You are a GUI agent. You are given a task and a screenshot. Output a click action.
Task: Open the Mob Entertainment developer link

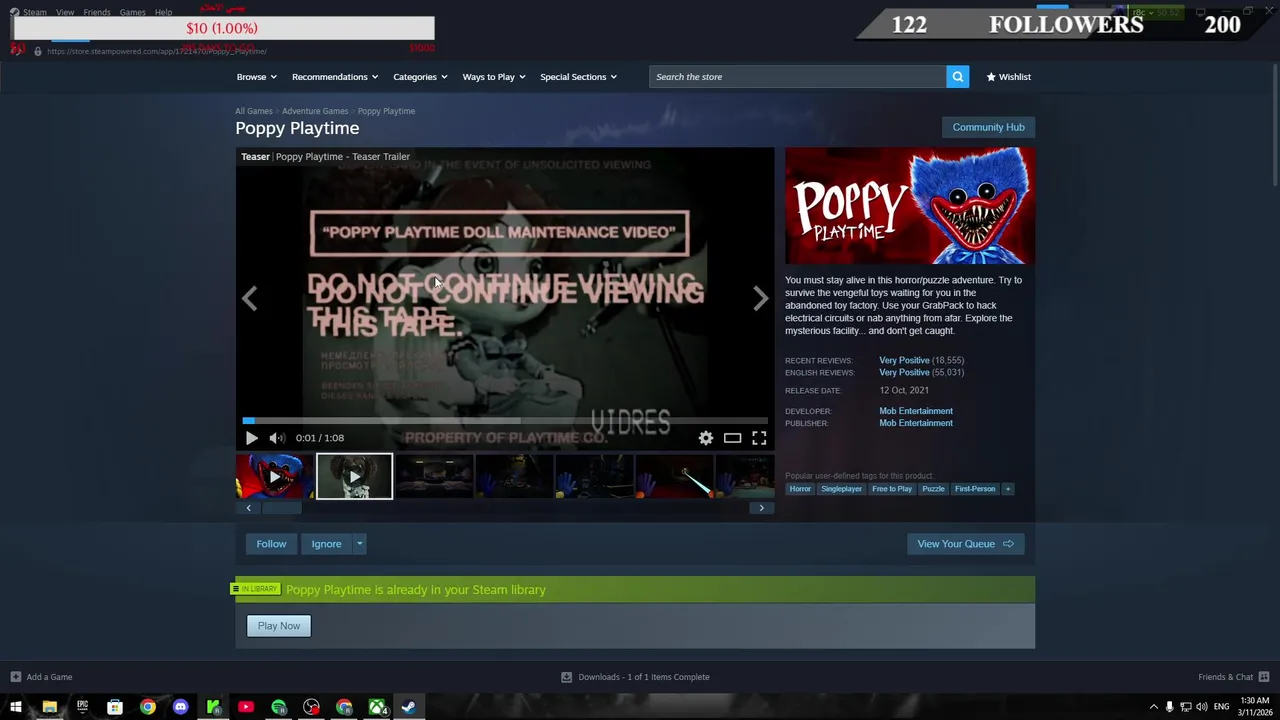pyautogui.click(x=916, y=411)
